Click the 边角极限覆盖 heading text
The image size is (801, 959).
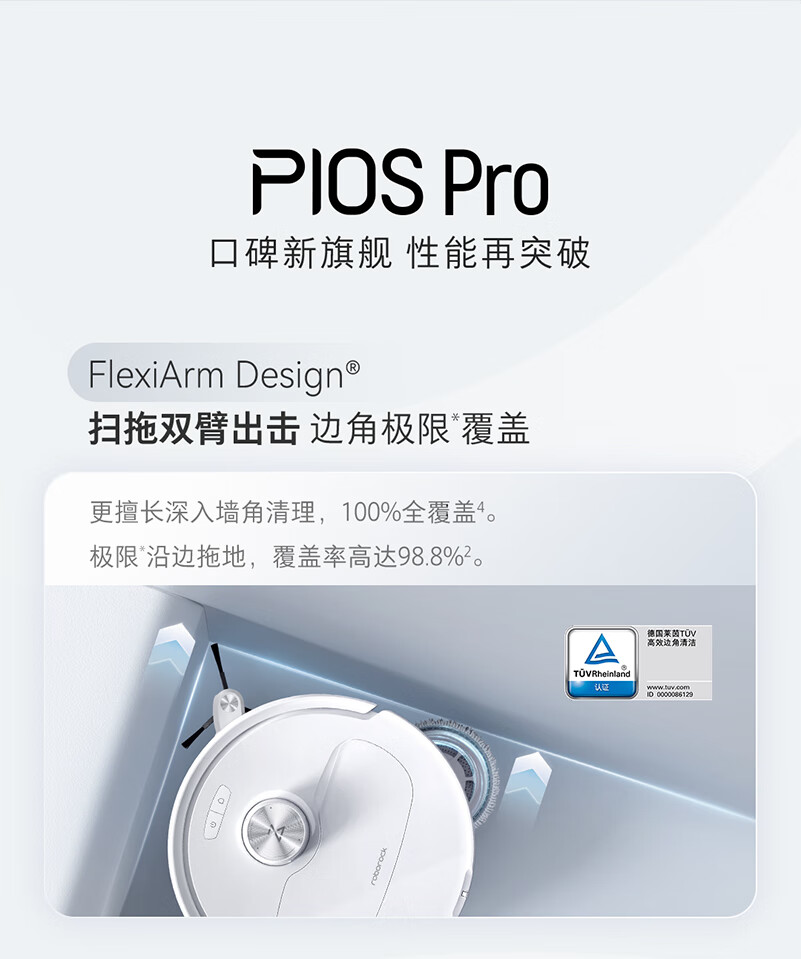point(419,429)
